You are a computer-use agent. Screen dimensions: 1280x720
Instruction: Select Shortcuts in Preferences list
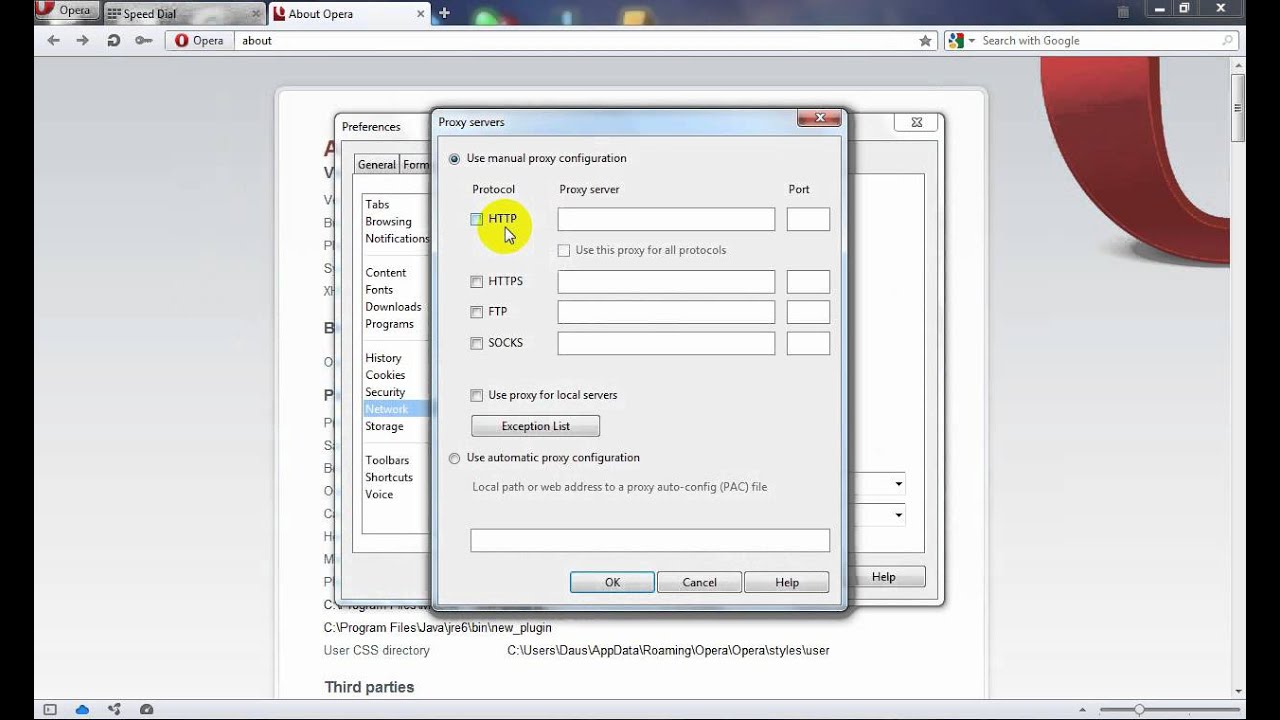389,477
